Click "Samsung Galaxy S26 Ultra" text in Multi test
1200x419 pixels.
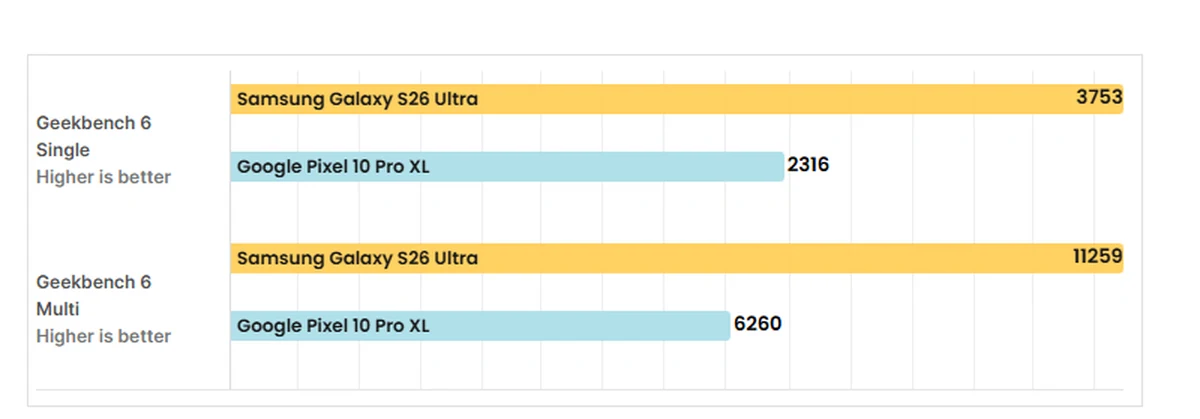[x=357, y=258]
